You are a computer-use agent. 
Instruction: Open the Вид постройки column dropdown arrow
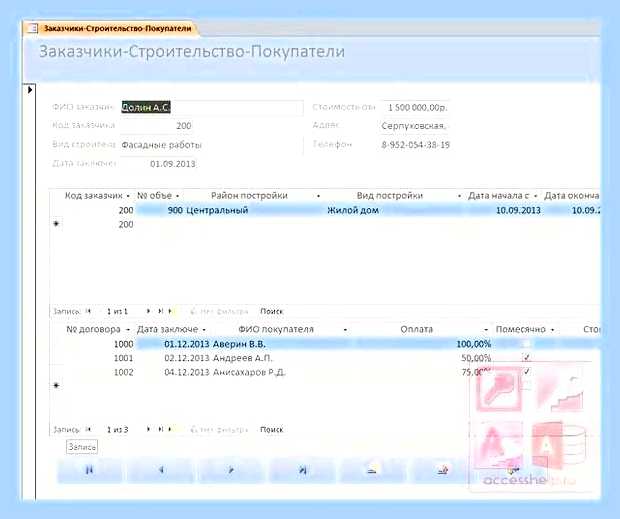click(x=459, y=196)
